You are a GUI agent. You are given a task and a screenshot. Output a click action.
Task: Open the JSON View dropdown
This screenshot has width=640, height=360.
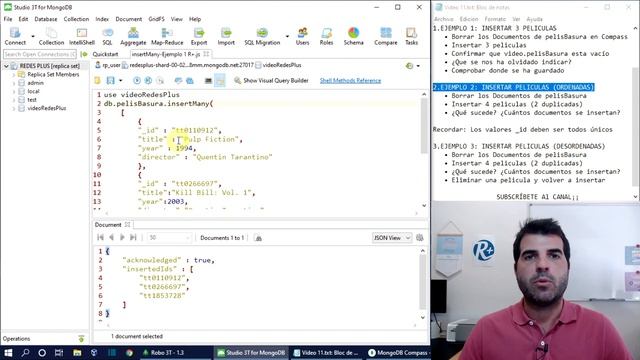pyautogui.click(x=391, y=238)
